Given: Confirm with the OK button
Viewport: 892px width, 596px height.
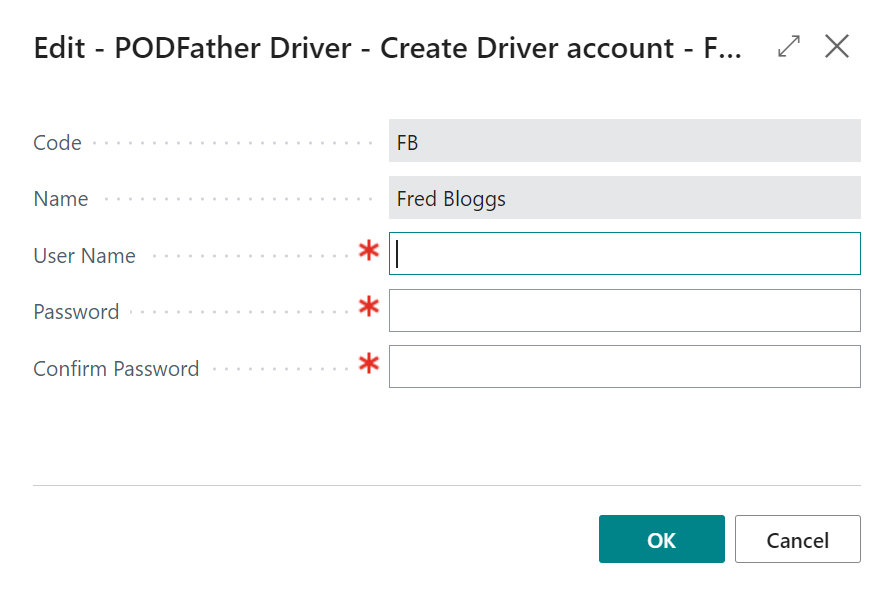Looking at the screenshot, I should pos(662,539).
